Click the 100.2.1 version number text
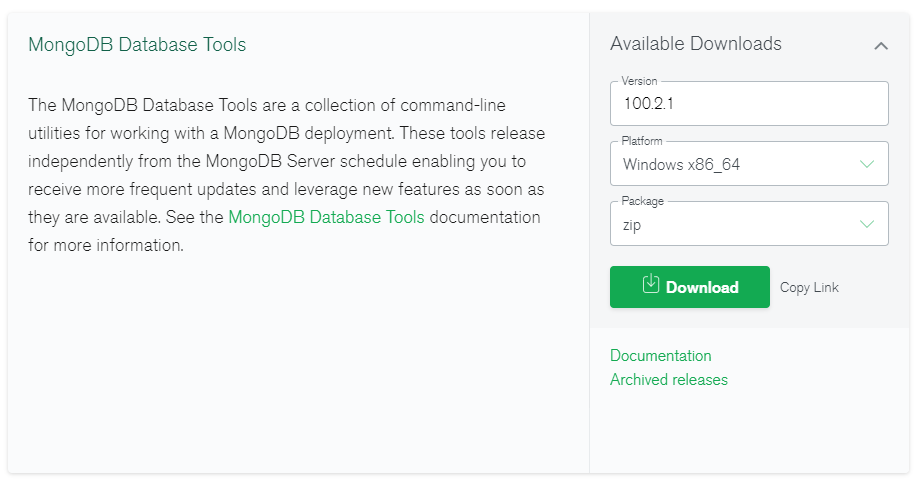 [649, 104]
